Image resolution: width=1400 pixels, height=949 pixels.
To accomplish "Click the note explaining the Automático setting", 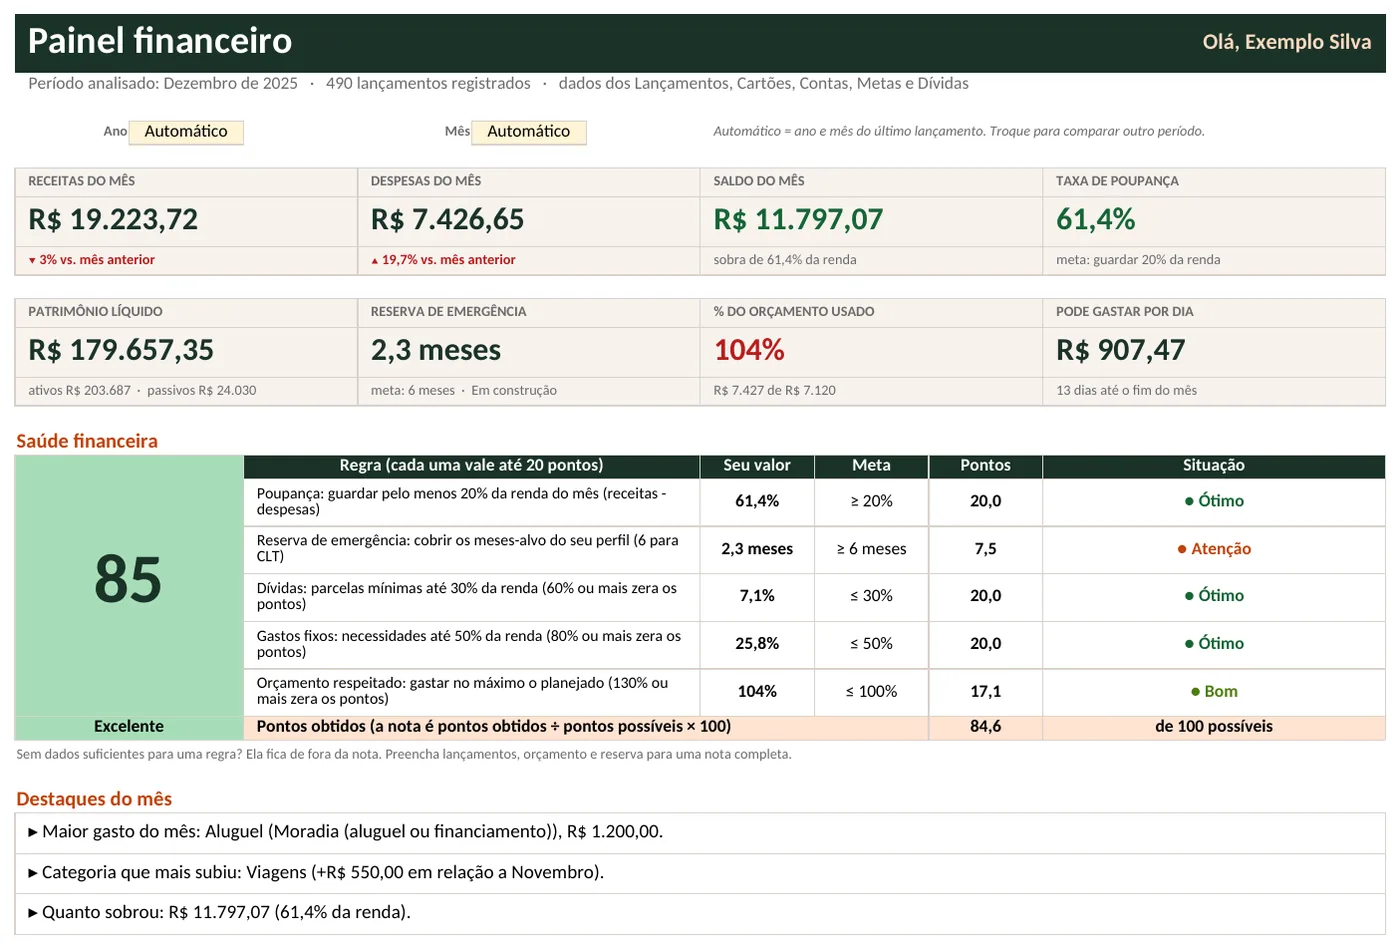I will click(959, 131).
